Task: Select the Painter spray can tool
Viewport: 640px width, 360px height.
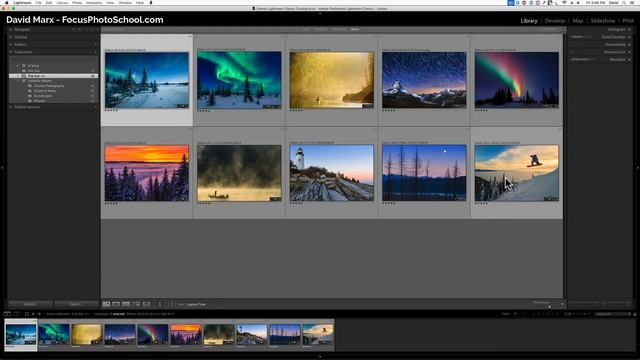Action: [160, 304]
